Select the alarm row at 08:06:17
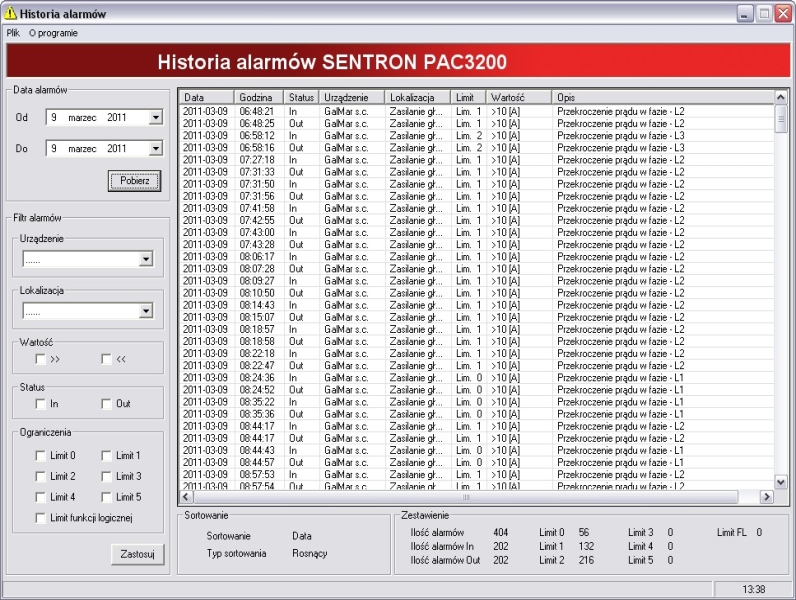This screenshot has height=600, width=796. 477,256
